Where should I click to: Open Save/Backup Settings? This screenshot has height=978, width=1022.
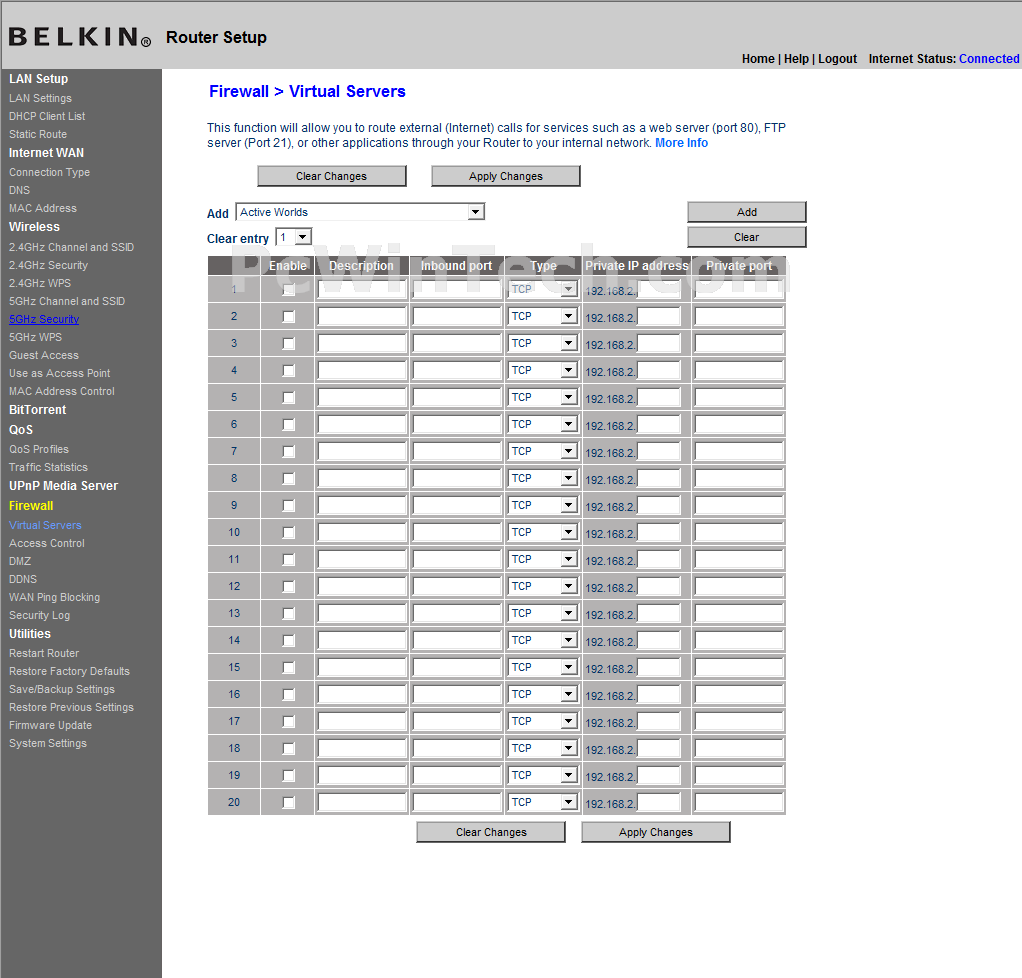coord(62,689)
